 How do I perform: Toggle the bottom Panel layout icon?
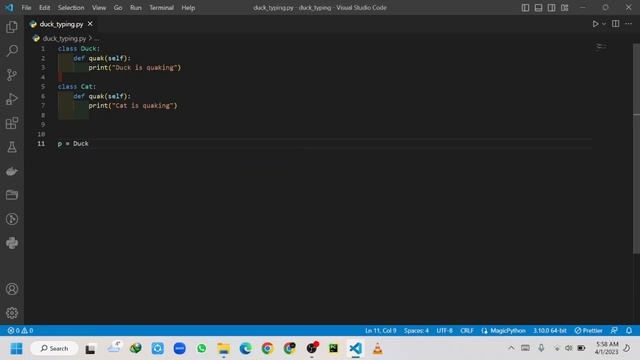coord(538,8)
